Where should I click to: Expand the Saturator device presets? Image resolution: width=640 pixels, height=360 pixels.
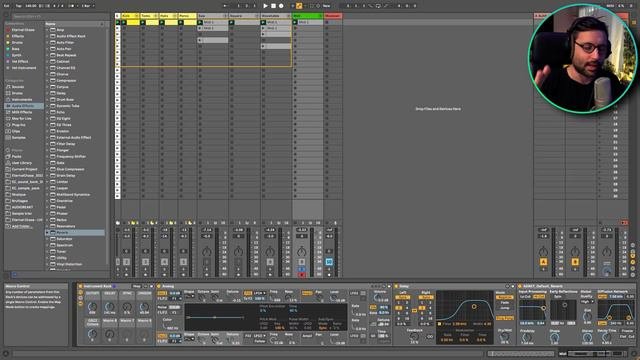click(x=47, y=239)
